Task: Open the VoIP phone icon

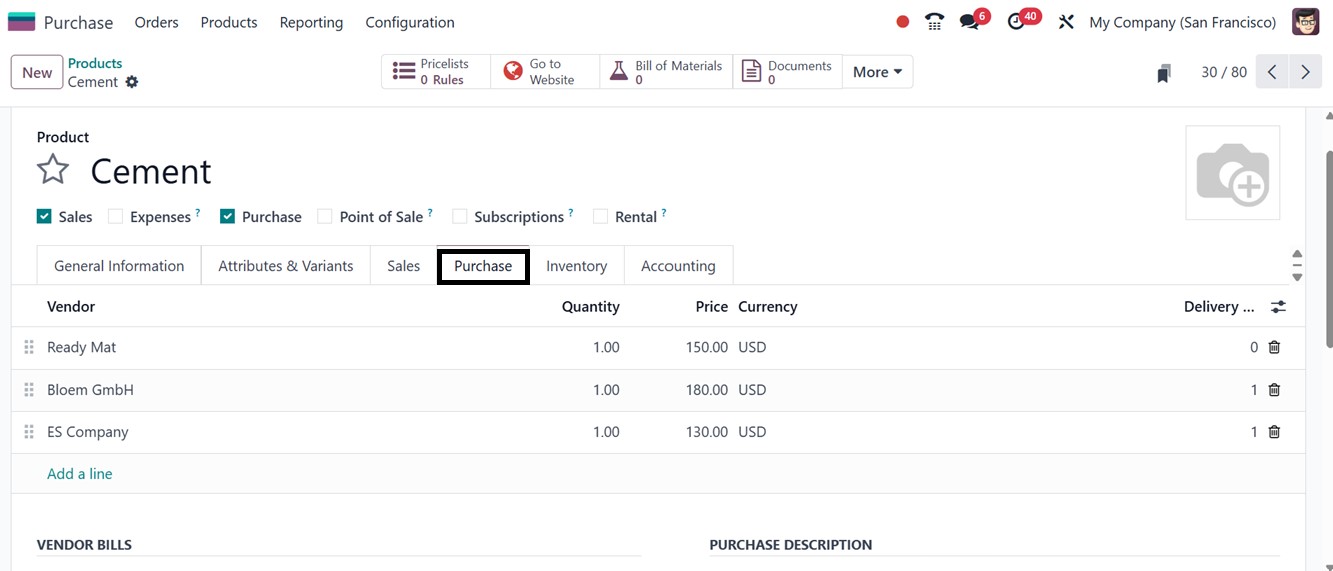Action: 934,22
